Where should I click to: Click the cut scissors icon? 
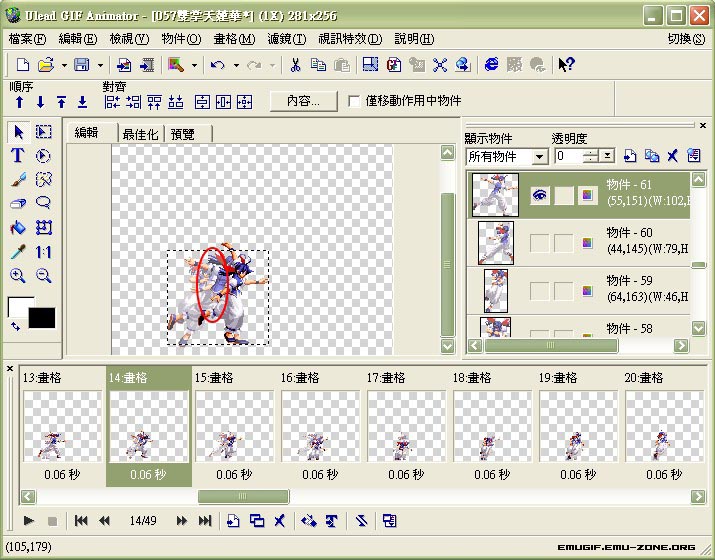(x=295, y=65)
